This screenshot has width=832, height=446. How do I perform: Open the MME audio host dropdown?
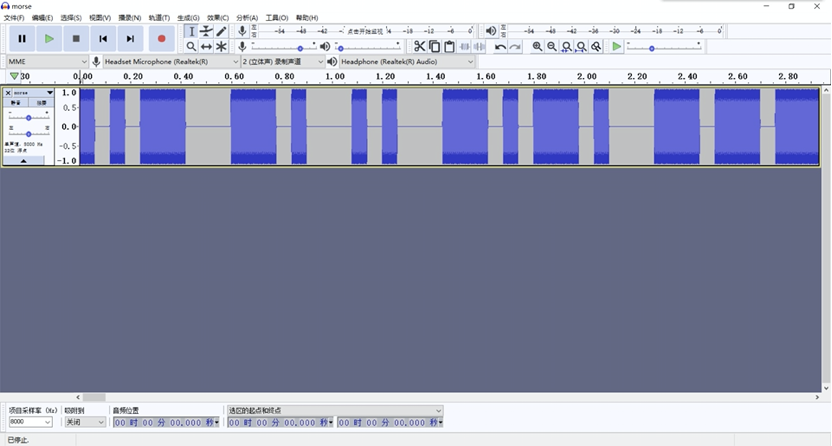47,62
